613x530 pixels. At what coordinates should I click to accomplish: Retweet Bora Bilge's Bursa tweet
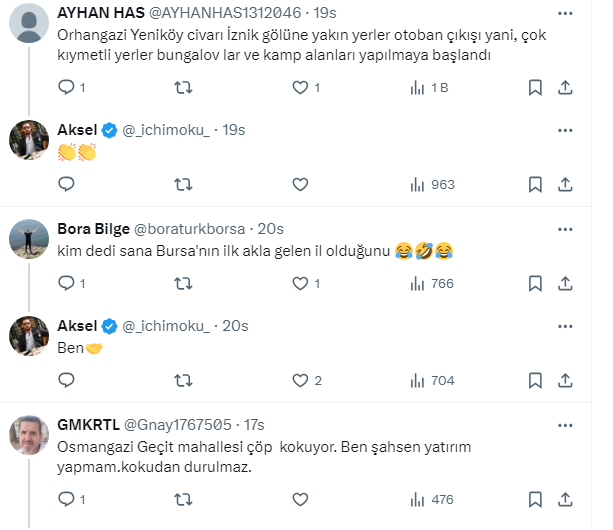pyautogui.click(x=184, y=283)
